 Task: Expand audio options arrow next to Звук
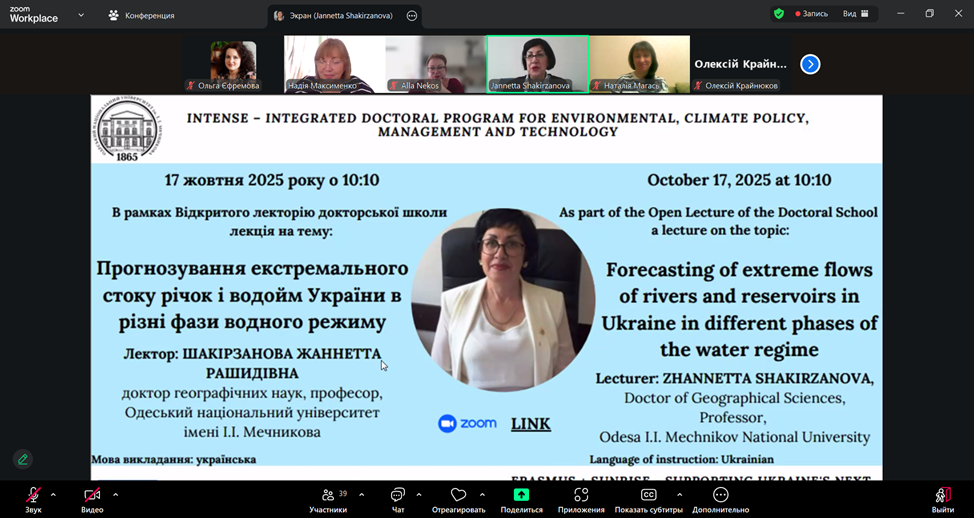[x=53, y=494]
